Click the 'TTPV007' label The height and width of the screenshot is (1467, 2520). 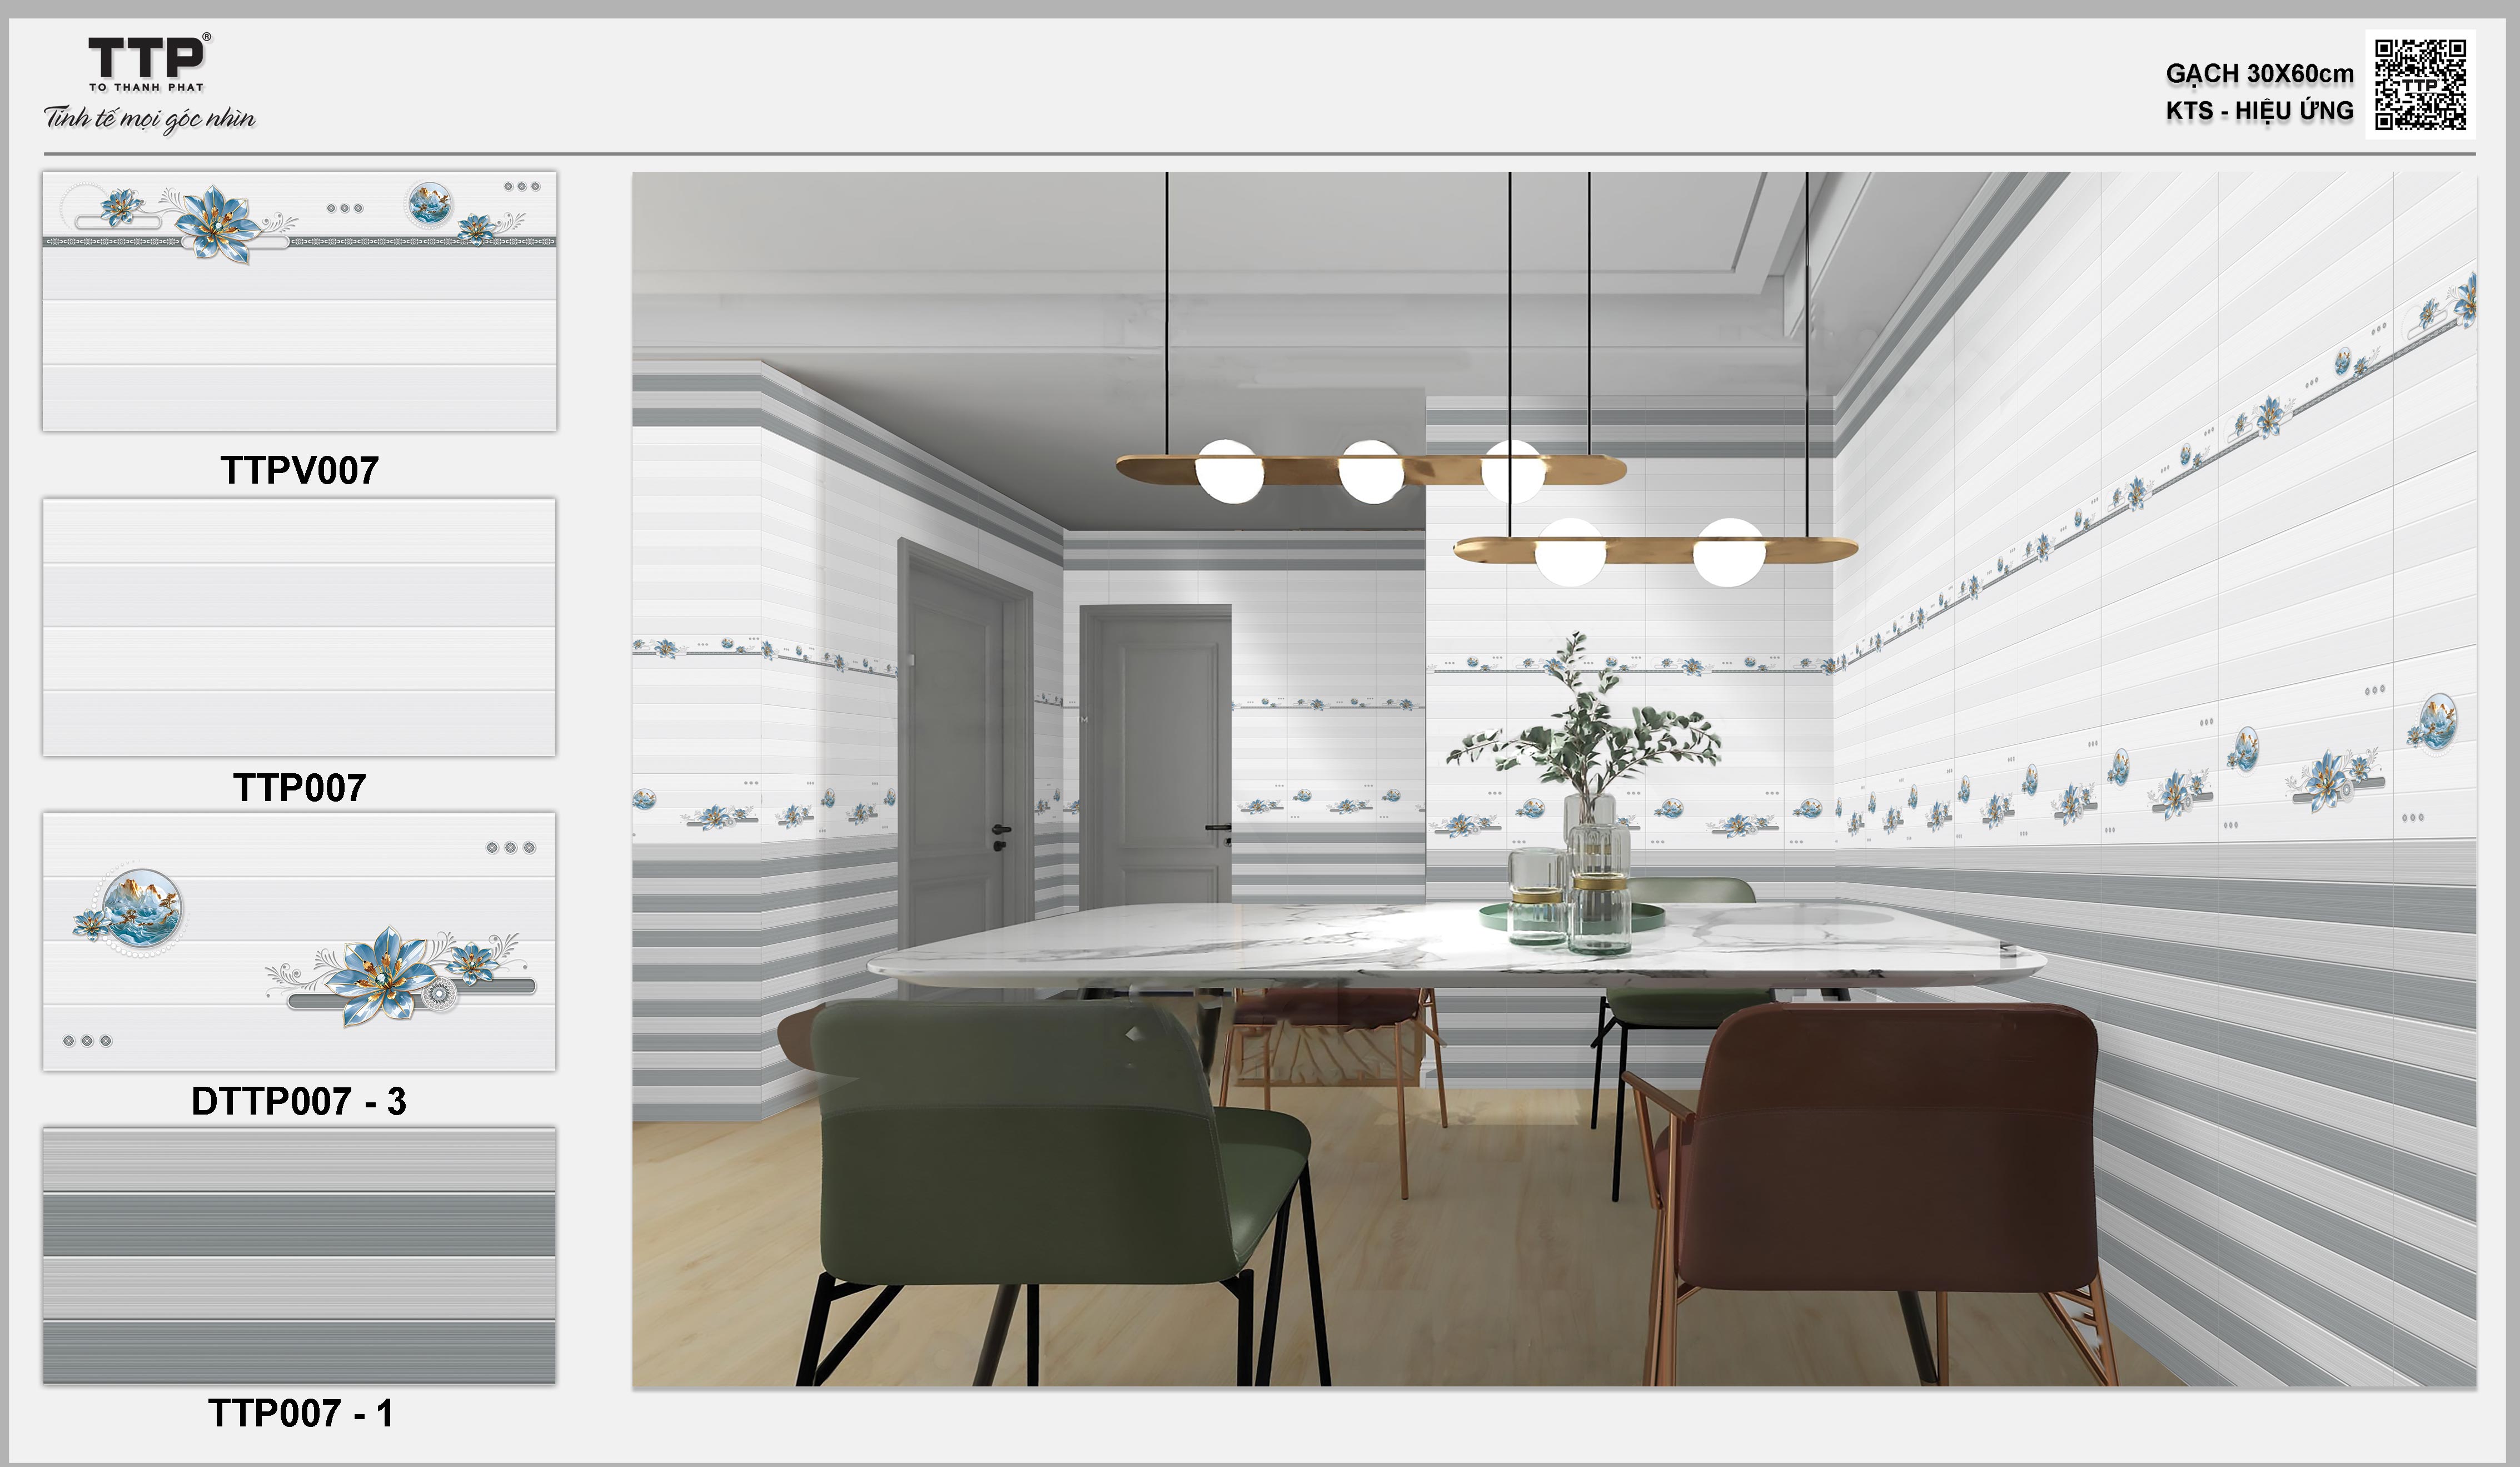(299, 470)
